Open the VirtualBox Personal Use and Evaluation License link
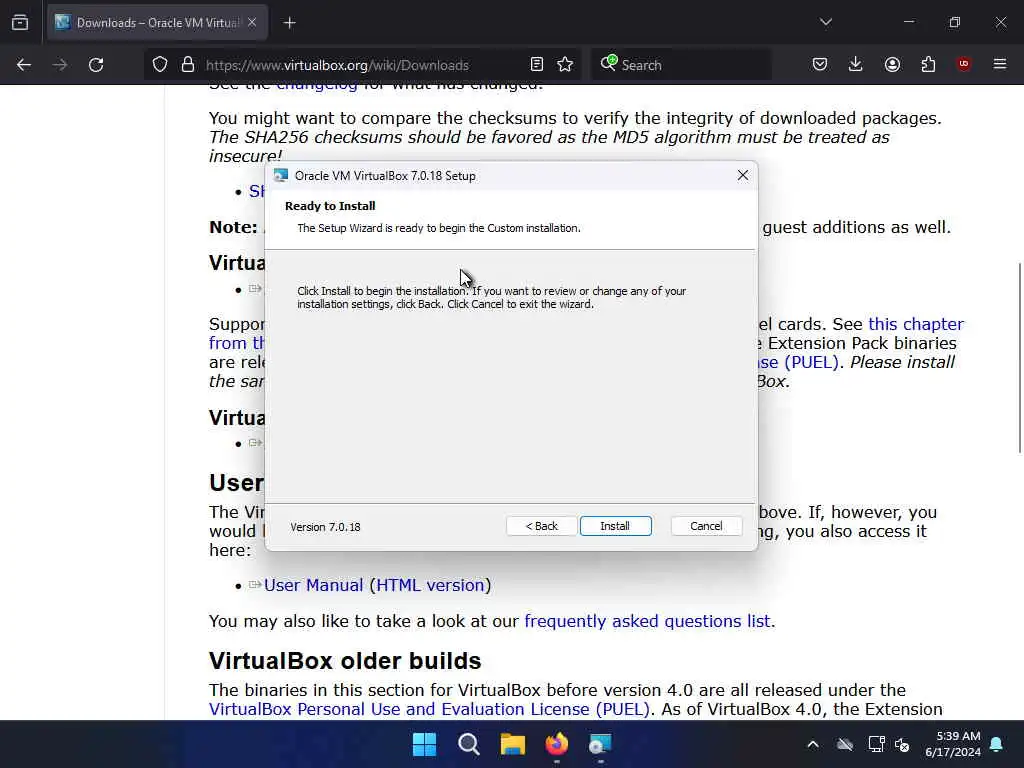Image resolution: width=1024 pixels, height=768 pixels. click(x=429, y=709)
